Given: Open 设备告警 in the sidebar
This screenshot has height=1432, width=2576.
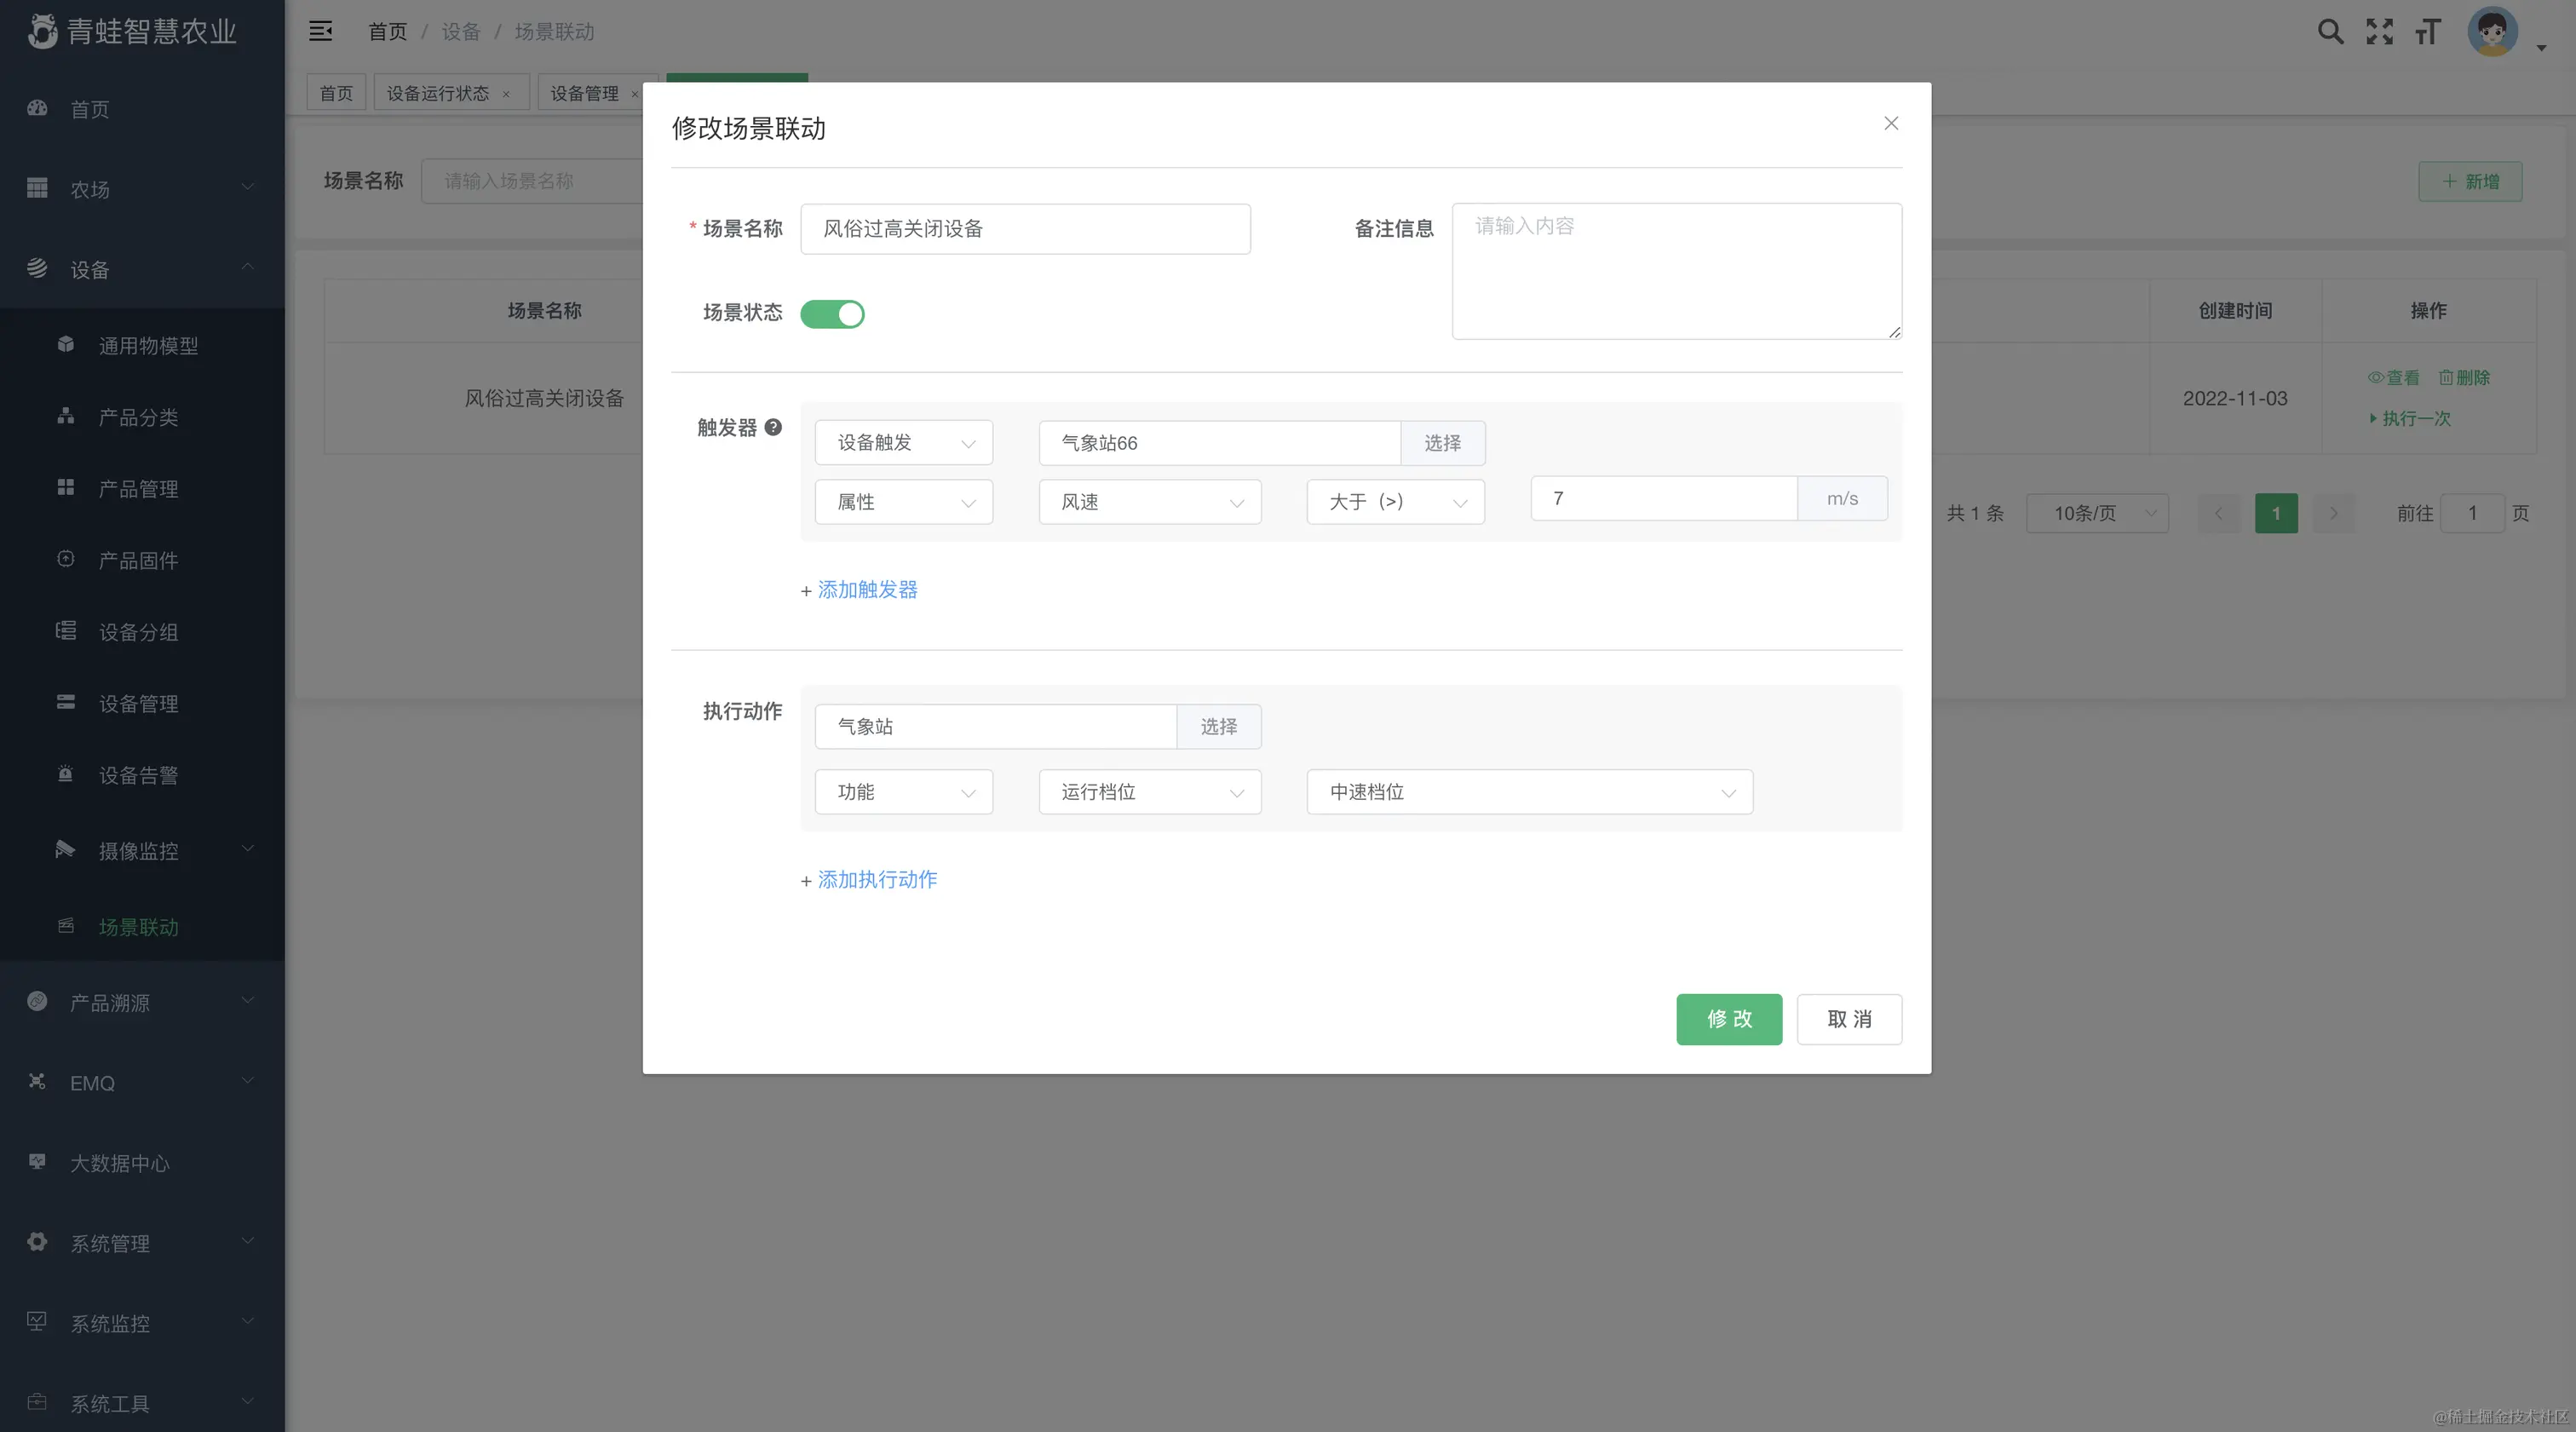Looking at the screenshot, I should tap(138, 774).
